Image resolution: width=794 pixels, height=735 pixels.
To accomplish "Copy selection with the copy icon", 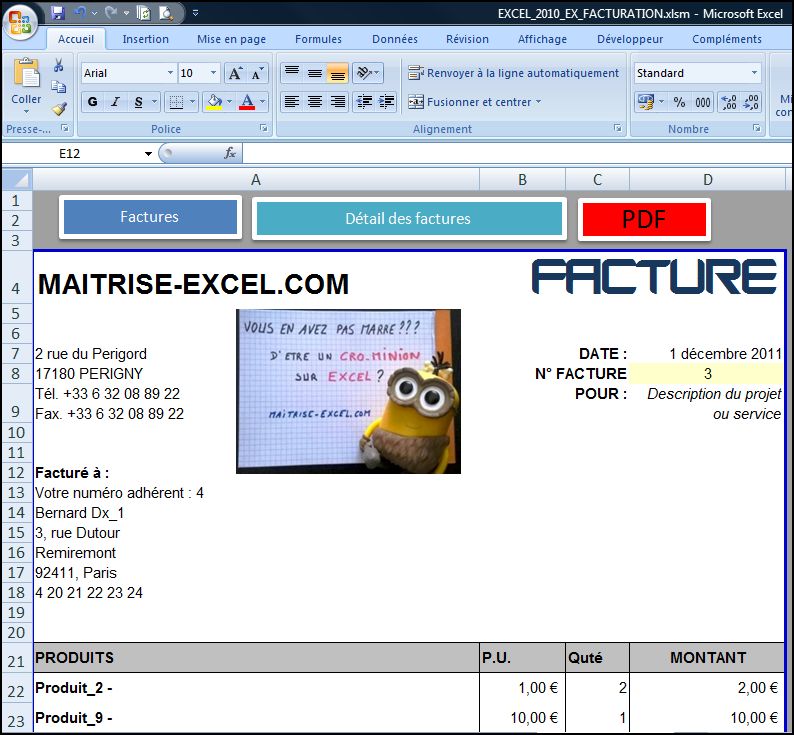I will (59, 87).
